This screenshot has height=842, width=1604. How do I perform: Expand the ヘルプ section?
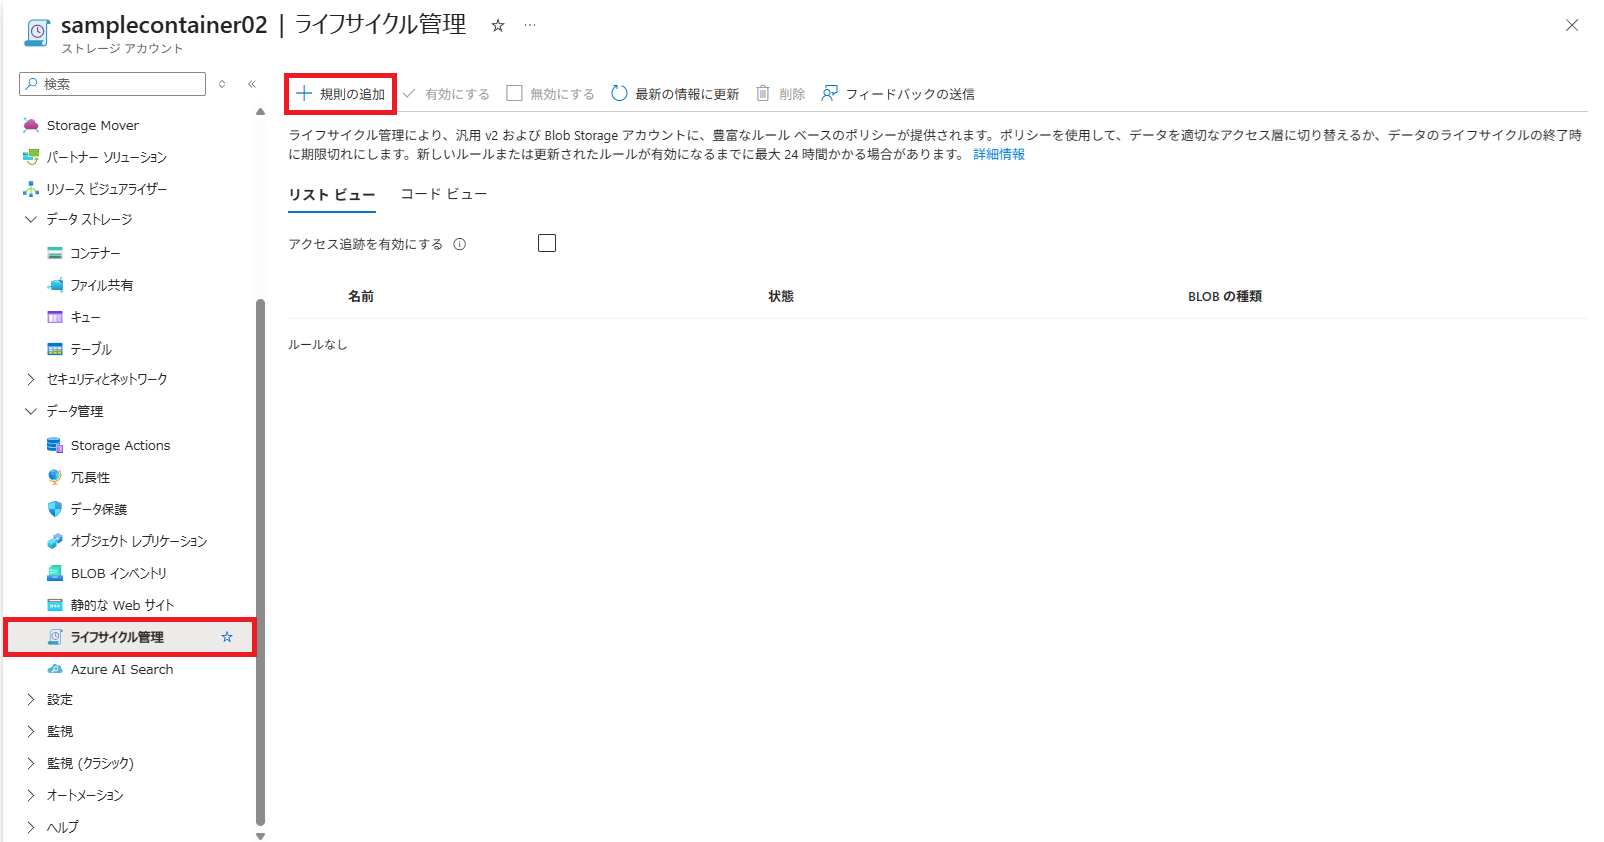(31, 827)
